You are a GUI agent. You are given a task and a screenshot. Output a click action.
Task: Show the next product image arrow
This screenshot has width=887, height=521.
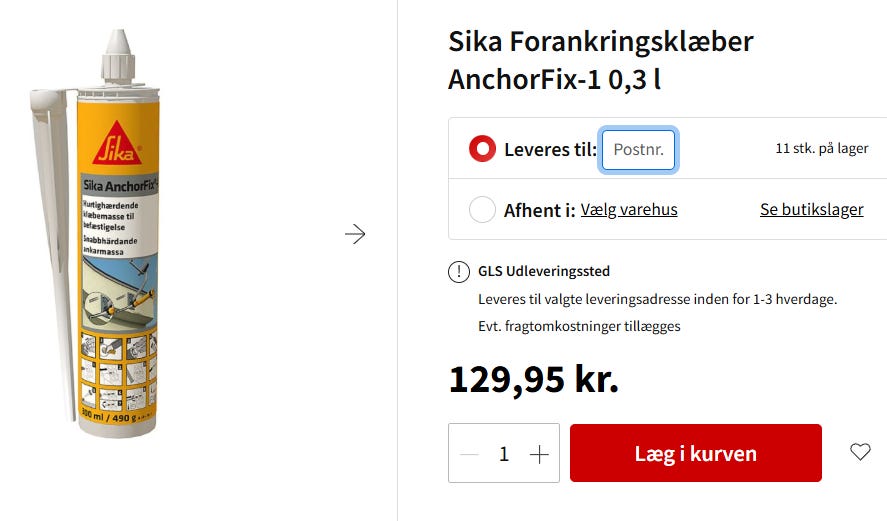(x=355, y=234)
